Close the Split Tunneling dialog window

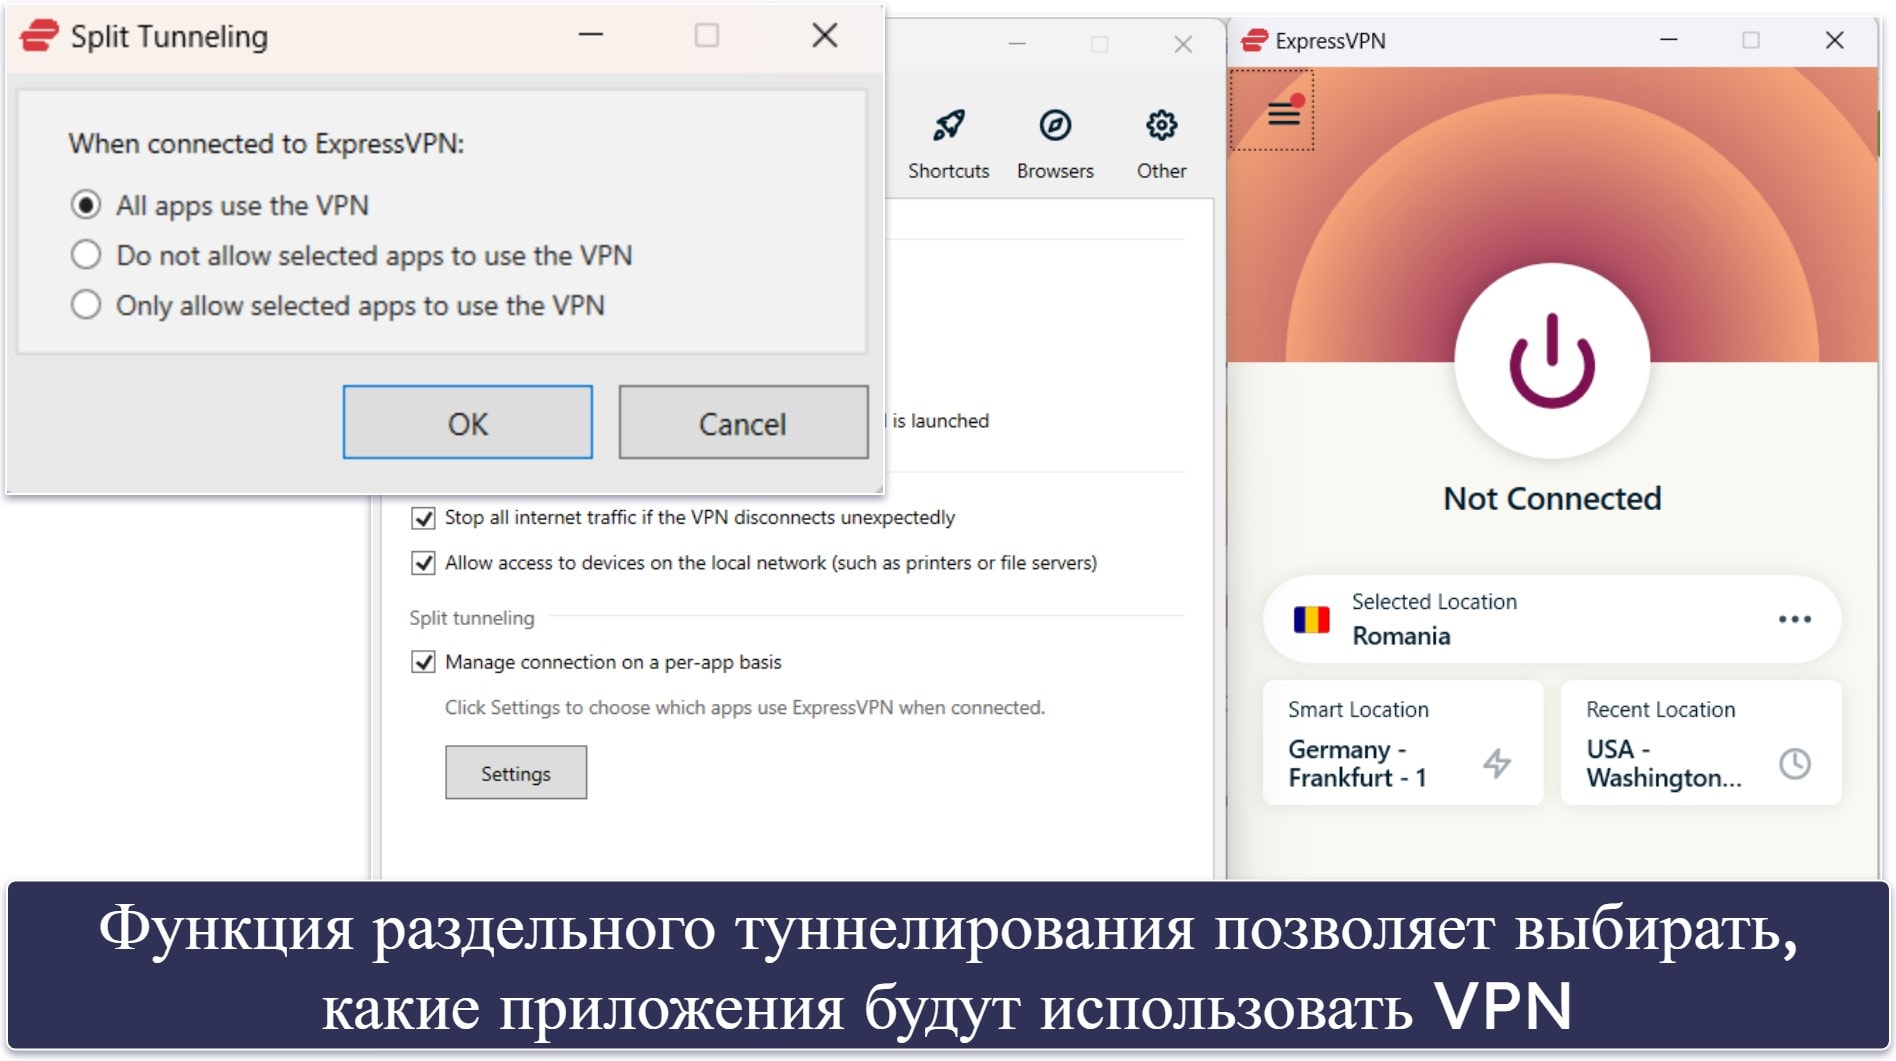(825, 36)
